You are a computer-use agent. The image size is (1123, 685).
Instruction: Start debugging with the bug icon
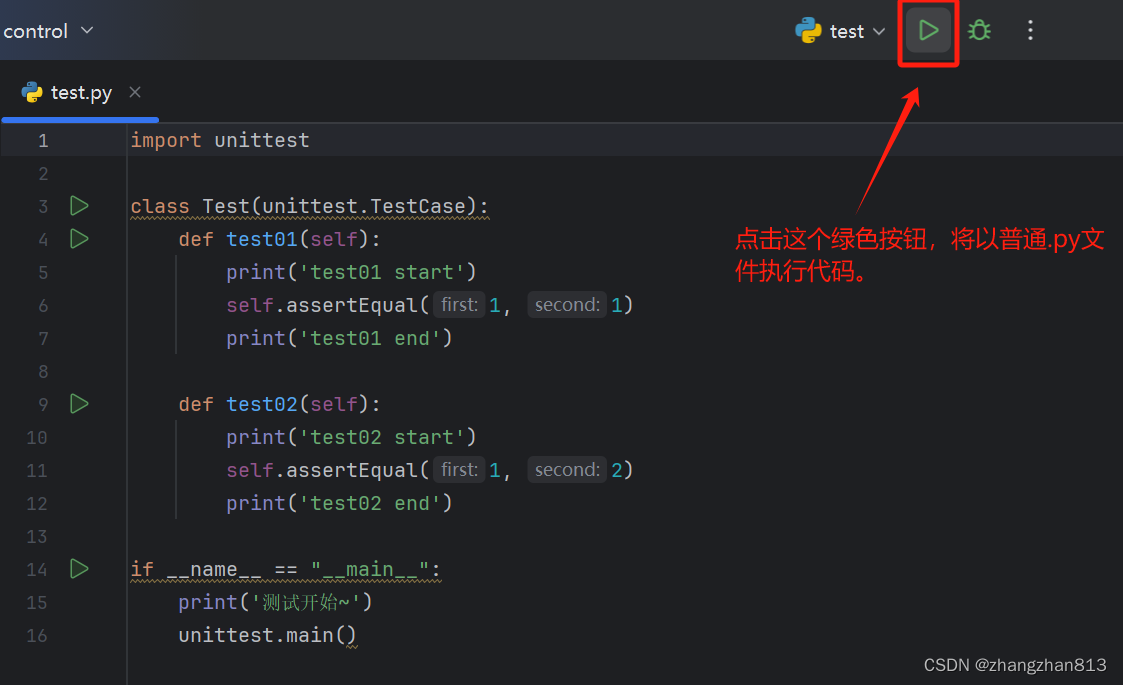coord(979,31)
